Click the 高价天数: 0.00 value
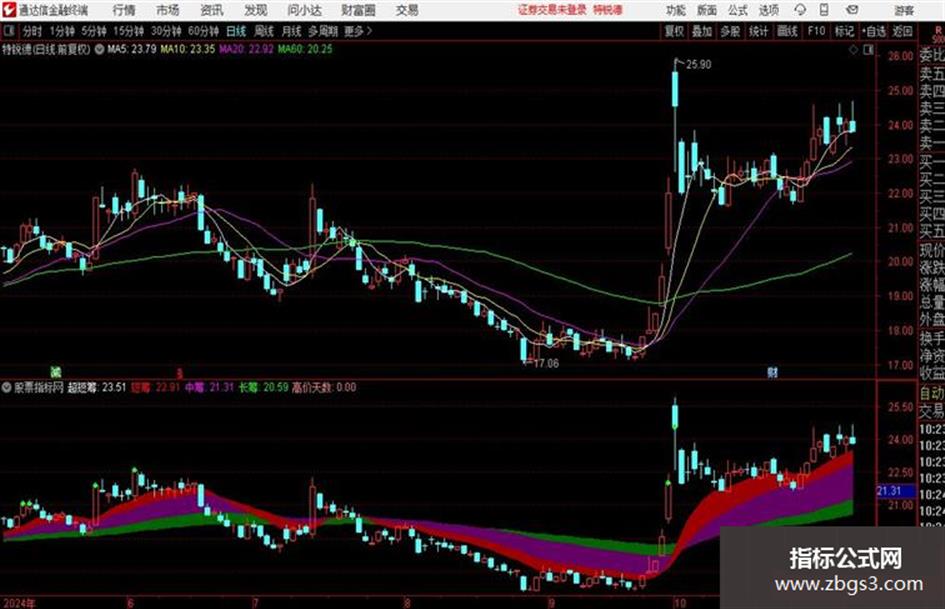The width and height of the screenshot is (945, 609). coord(324,388)
